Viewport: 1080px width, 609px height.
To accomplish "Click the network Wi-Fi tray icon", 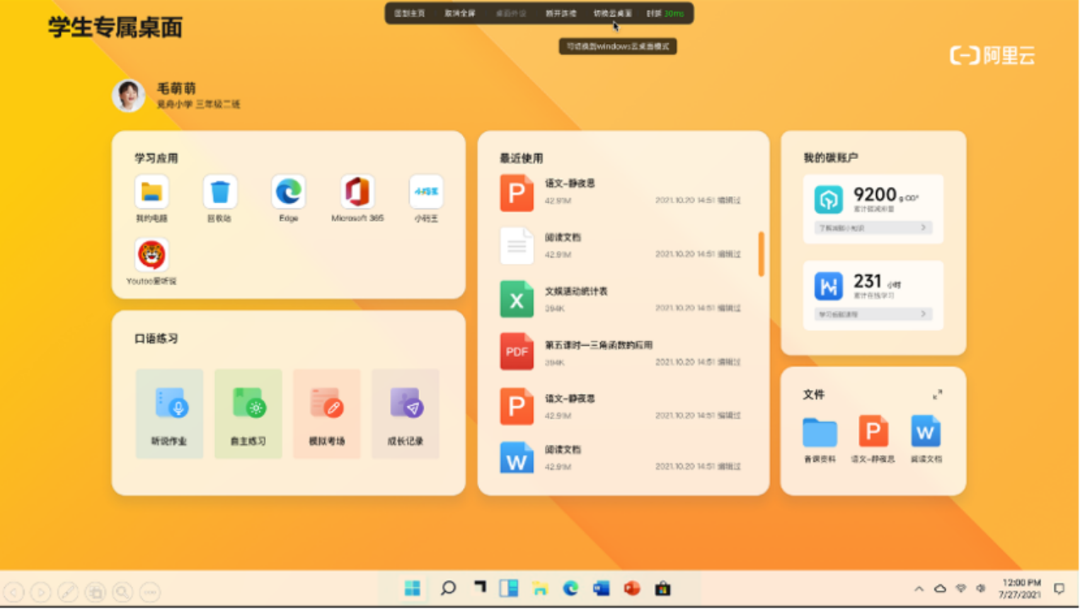I will 961,588.
